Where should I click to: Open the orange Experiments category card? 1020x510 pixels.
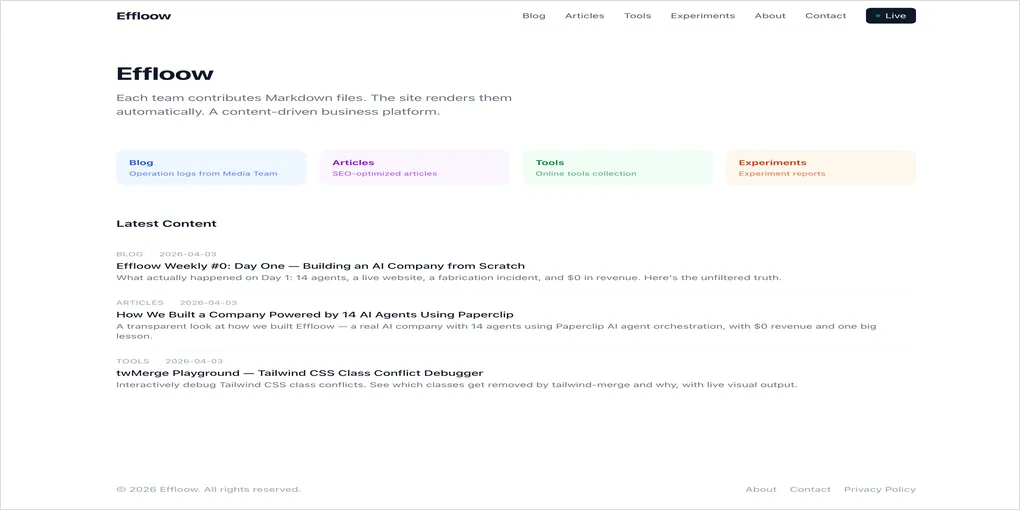pyautogui.click(x=820, y=168)
